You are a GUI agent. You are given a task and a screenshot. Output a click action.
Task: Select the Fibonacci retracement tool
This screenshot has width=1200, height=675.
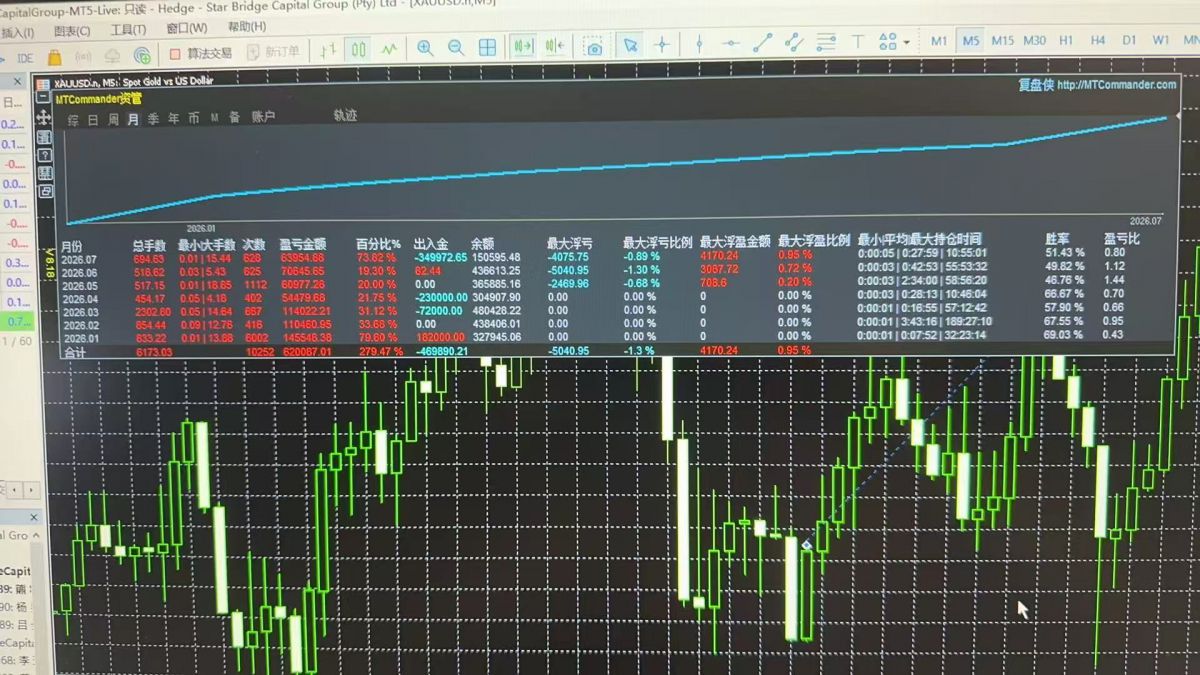pos(826,42)
